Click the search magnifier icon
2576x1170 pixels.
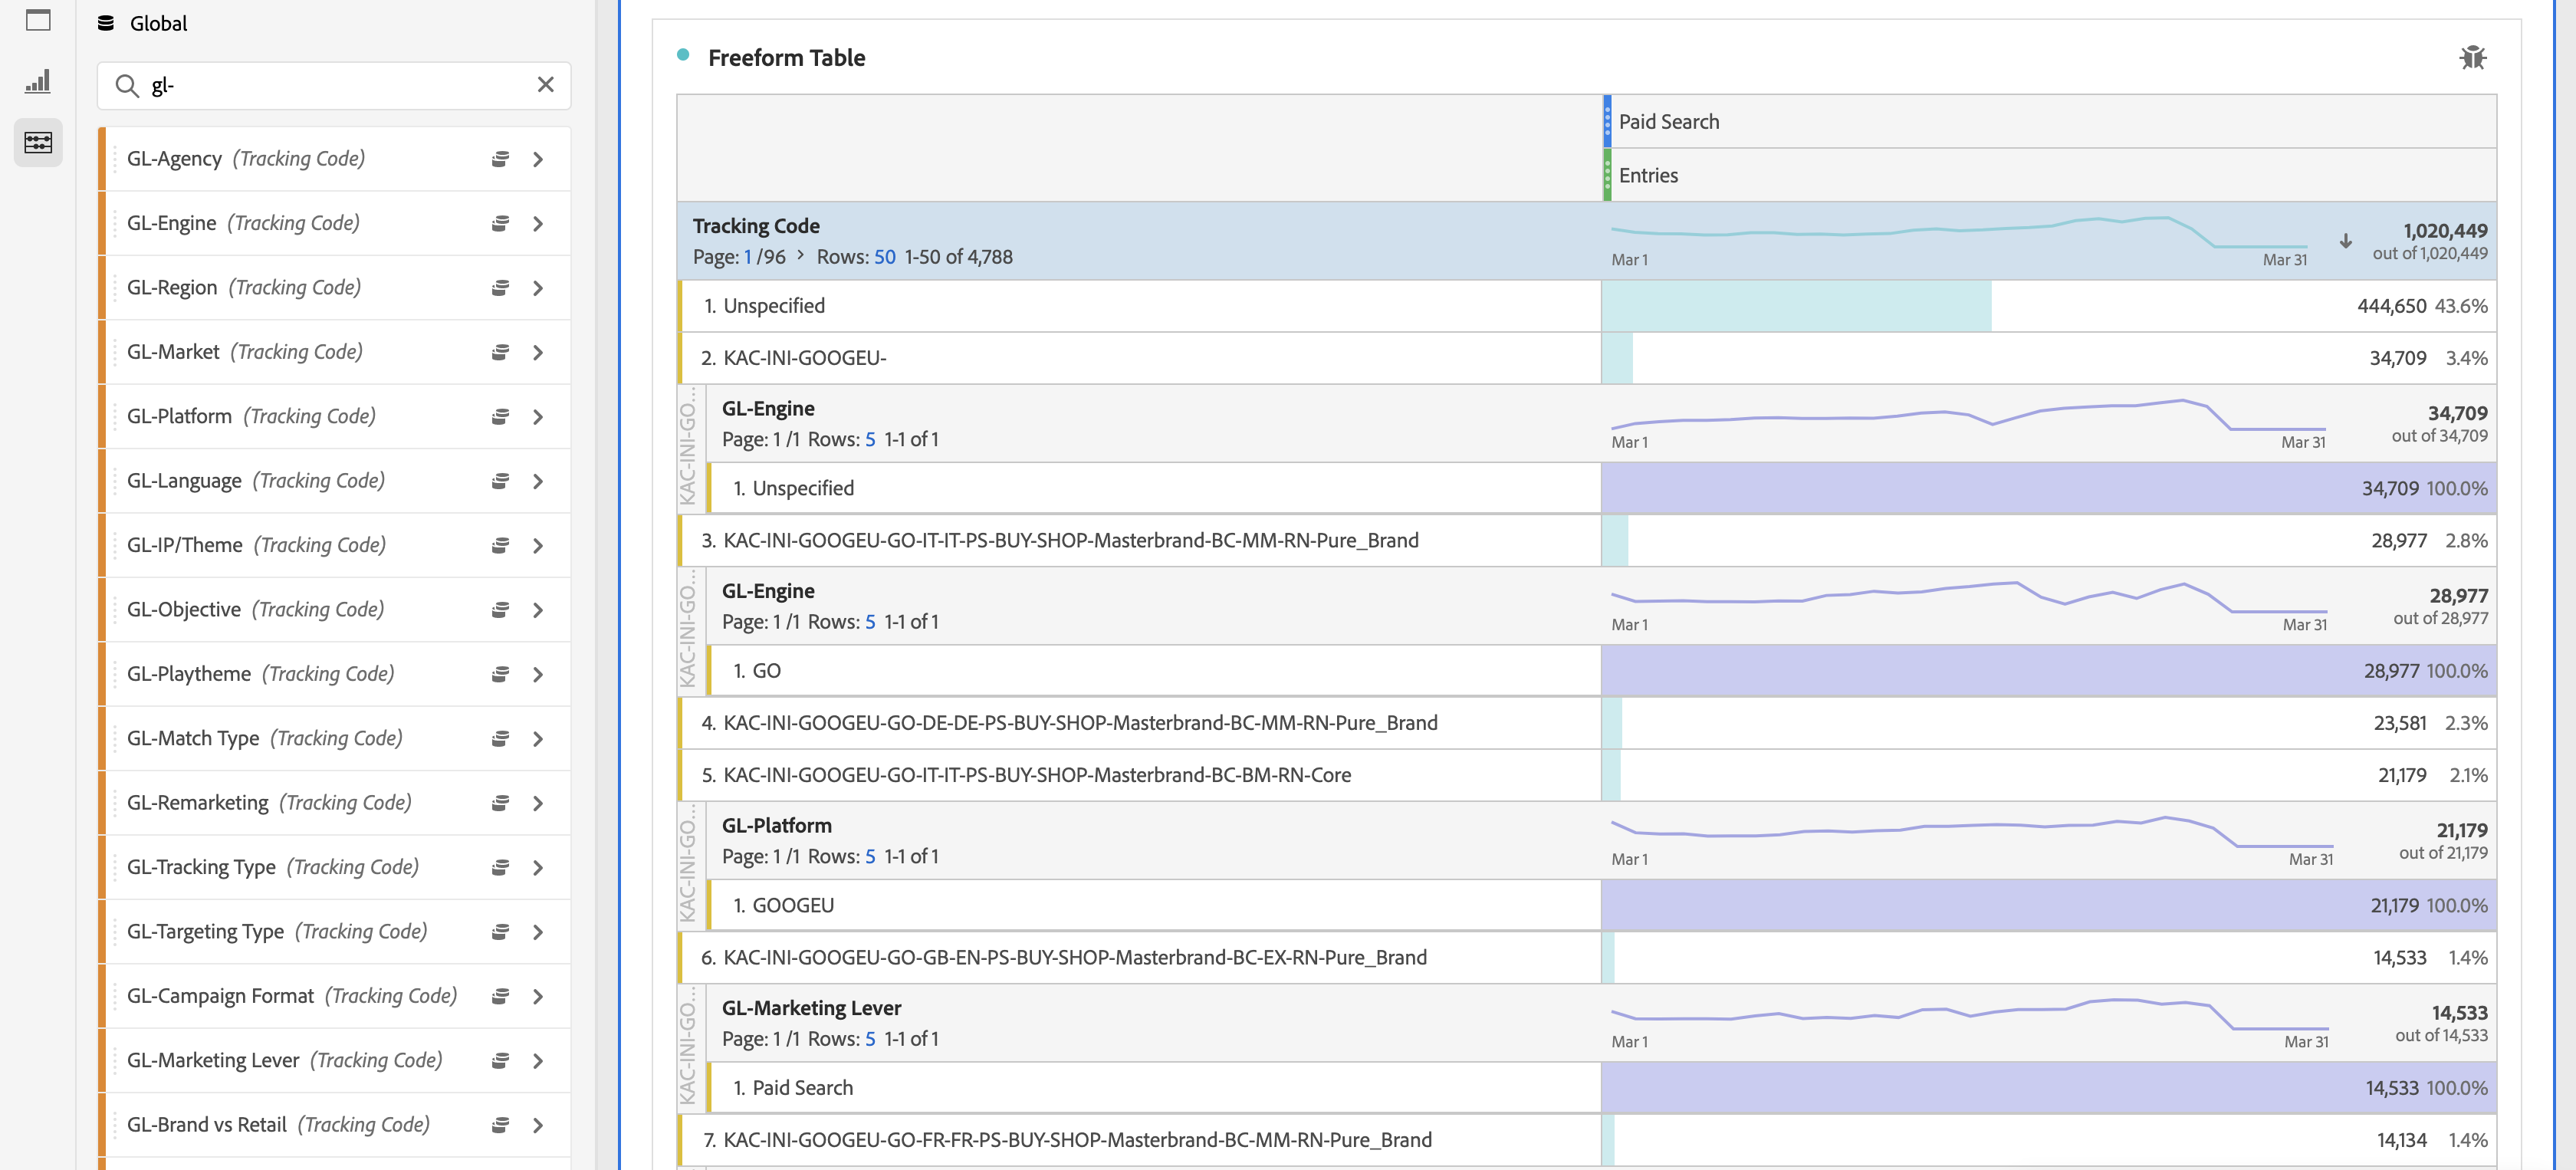[127, 86]
